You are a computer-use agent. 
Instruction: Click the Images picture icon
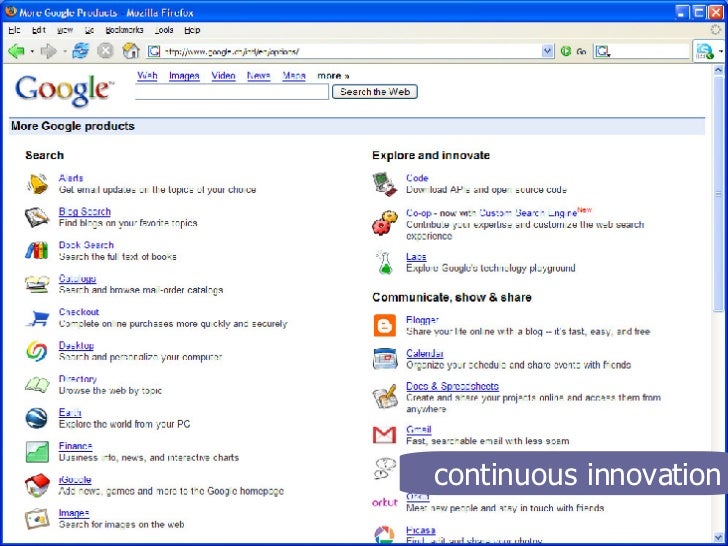pos(37,519)
